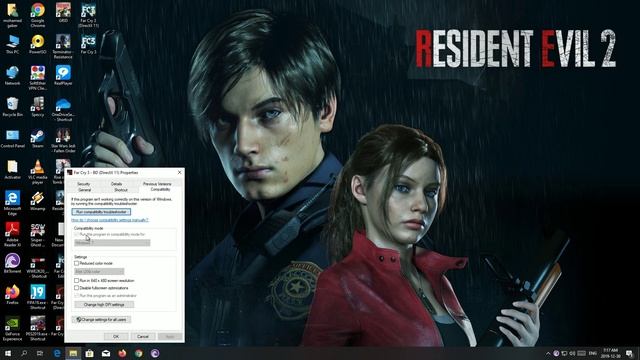Switch to the Shortcut tab
This screenshot has width=640, height=360.
[x=121, y=190]
